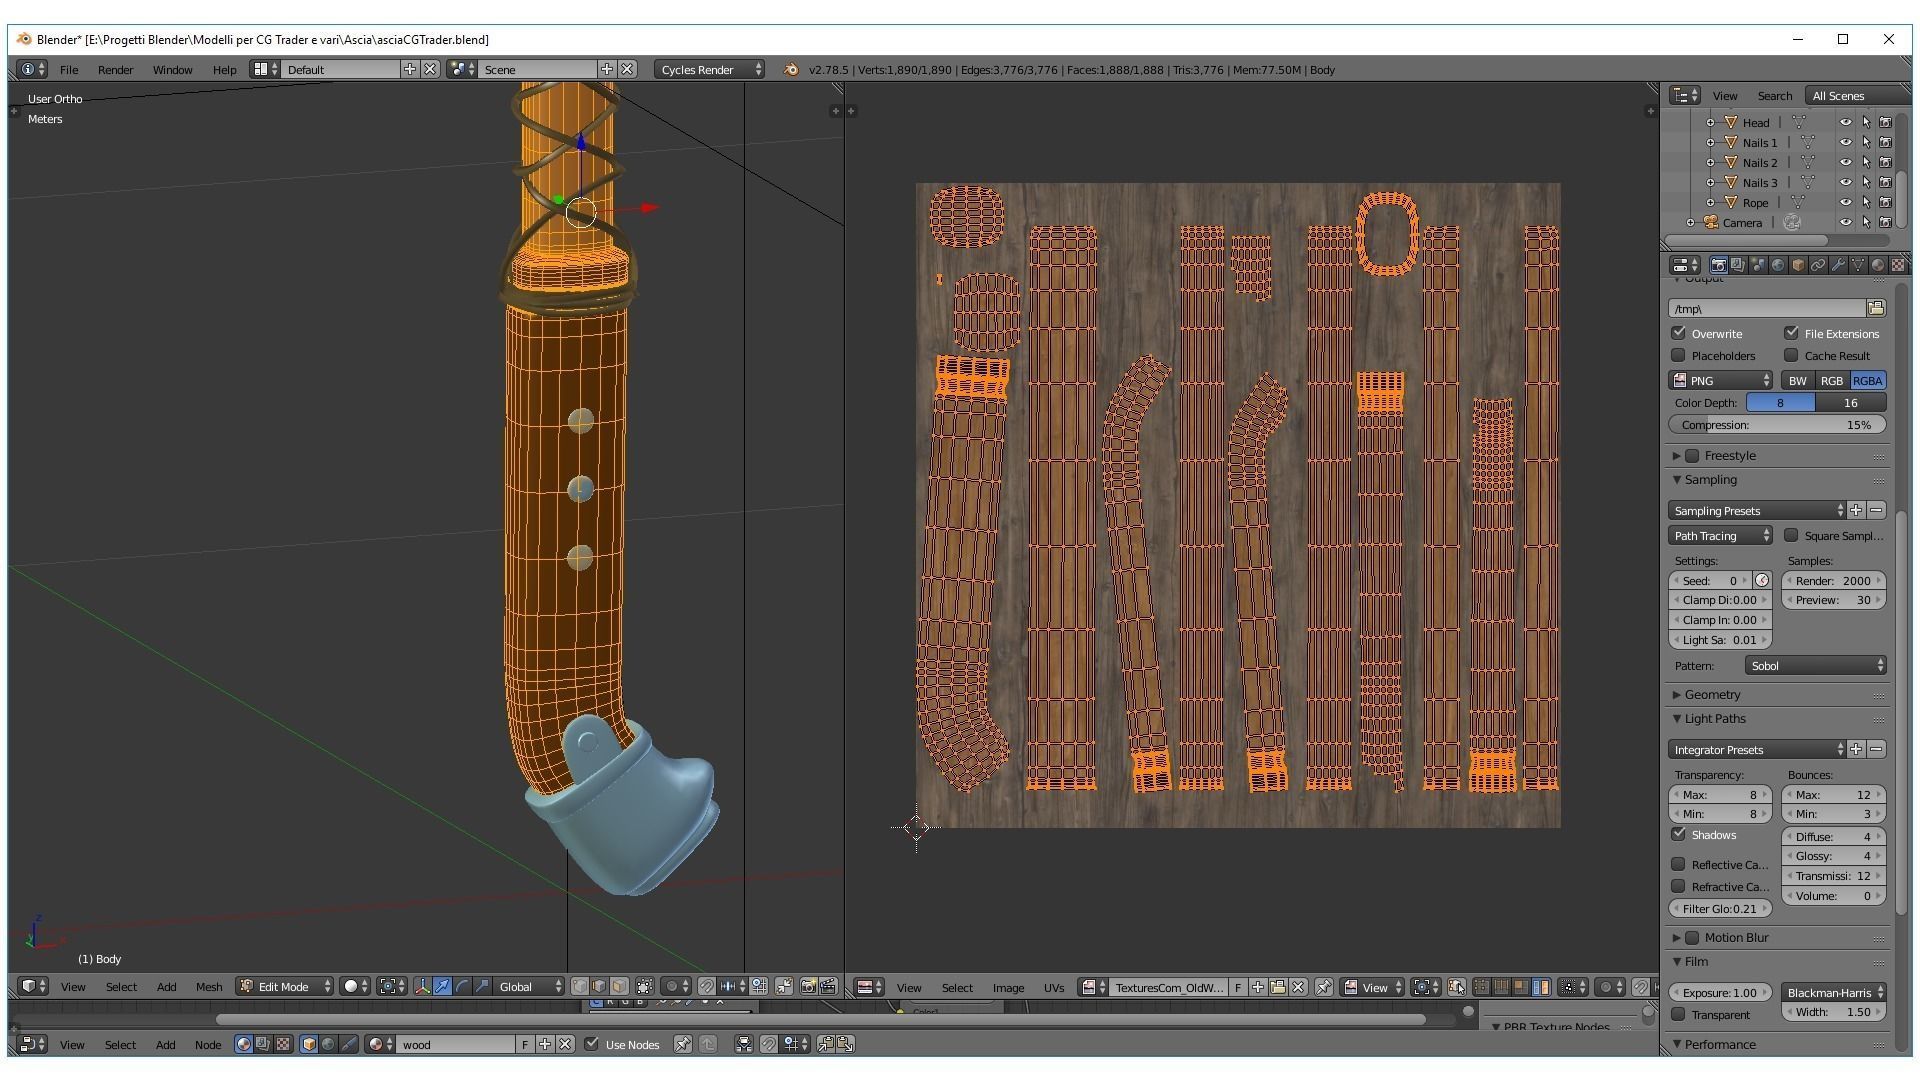Screen dimensions: 1920x1080
Task: Switch to face select mode
Action: click(x=619, y=986)
